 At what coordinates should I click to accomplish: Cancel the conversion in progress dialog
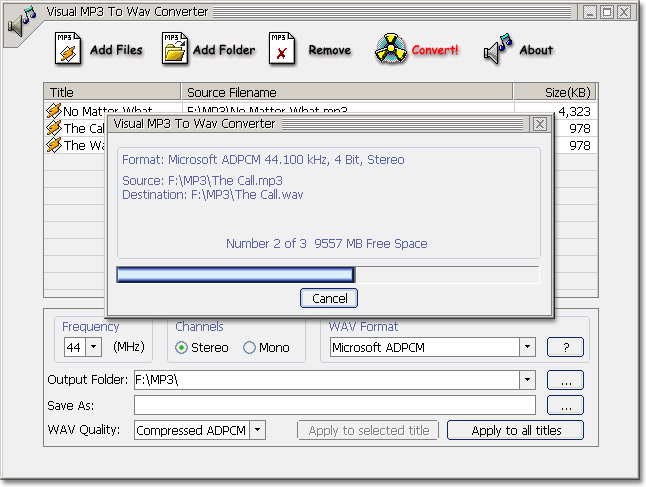329,298
